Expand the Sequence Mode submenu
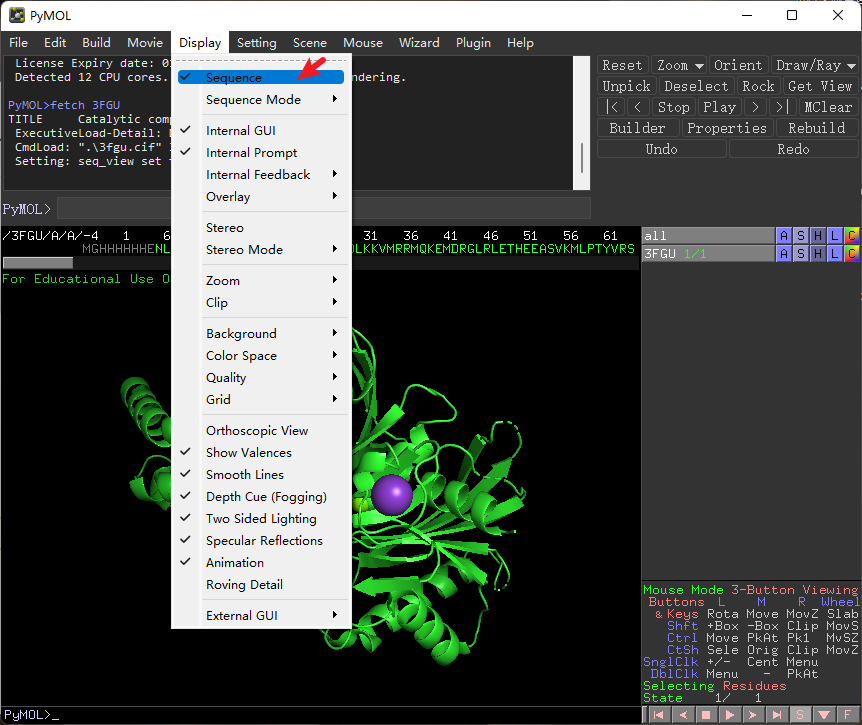 pos(253,100)
